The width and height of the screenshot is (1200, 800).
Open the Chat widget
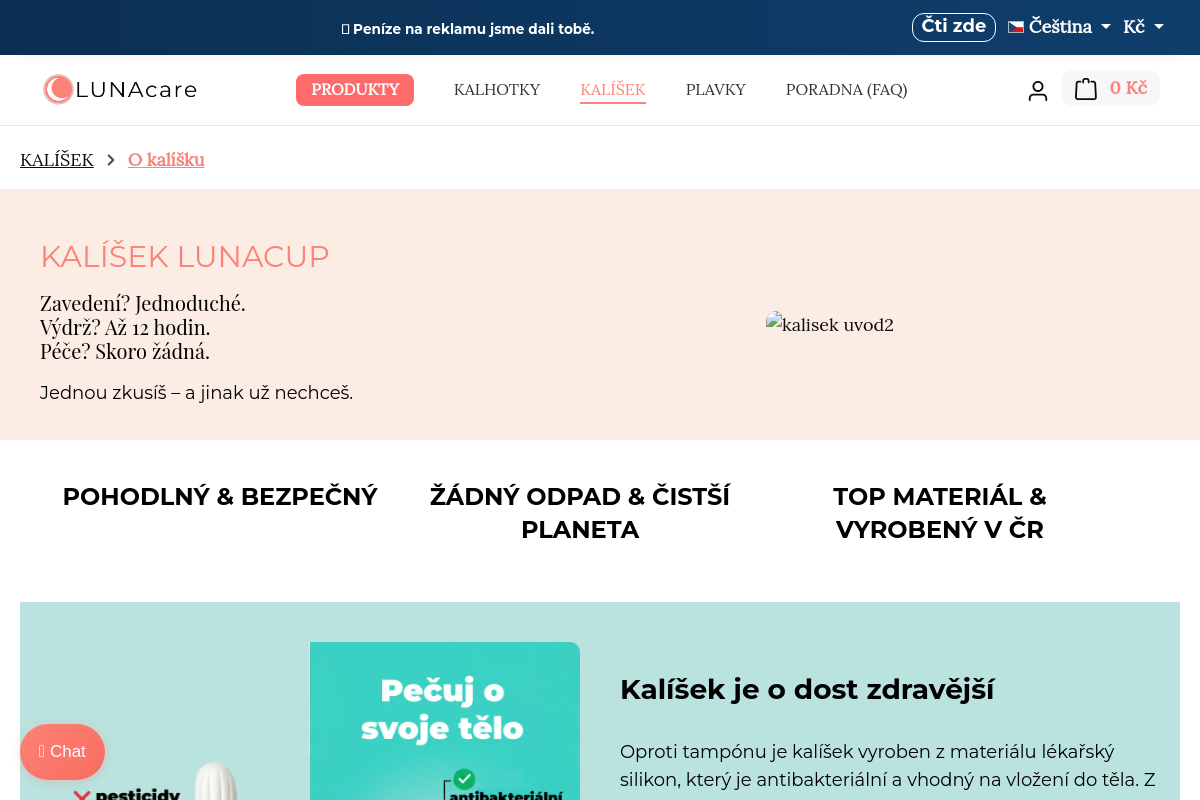(62, 752)
